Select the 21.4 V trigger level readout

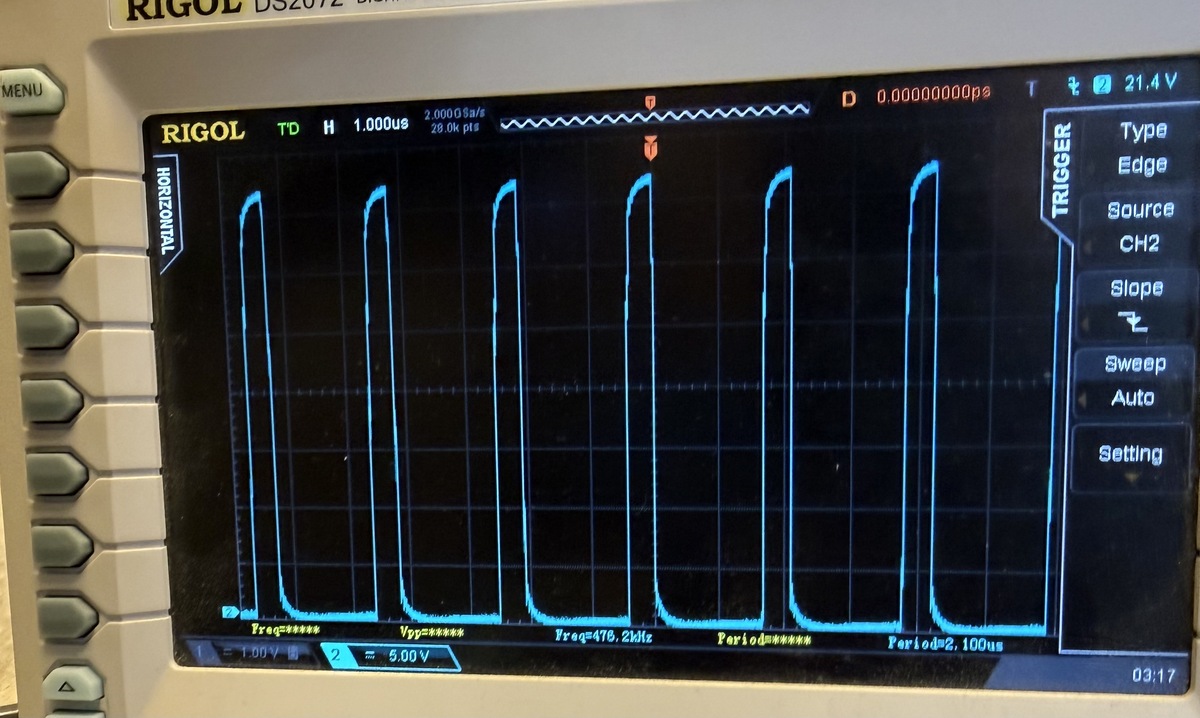click(1151, 84)
